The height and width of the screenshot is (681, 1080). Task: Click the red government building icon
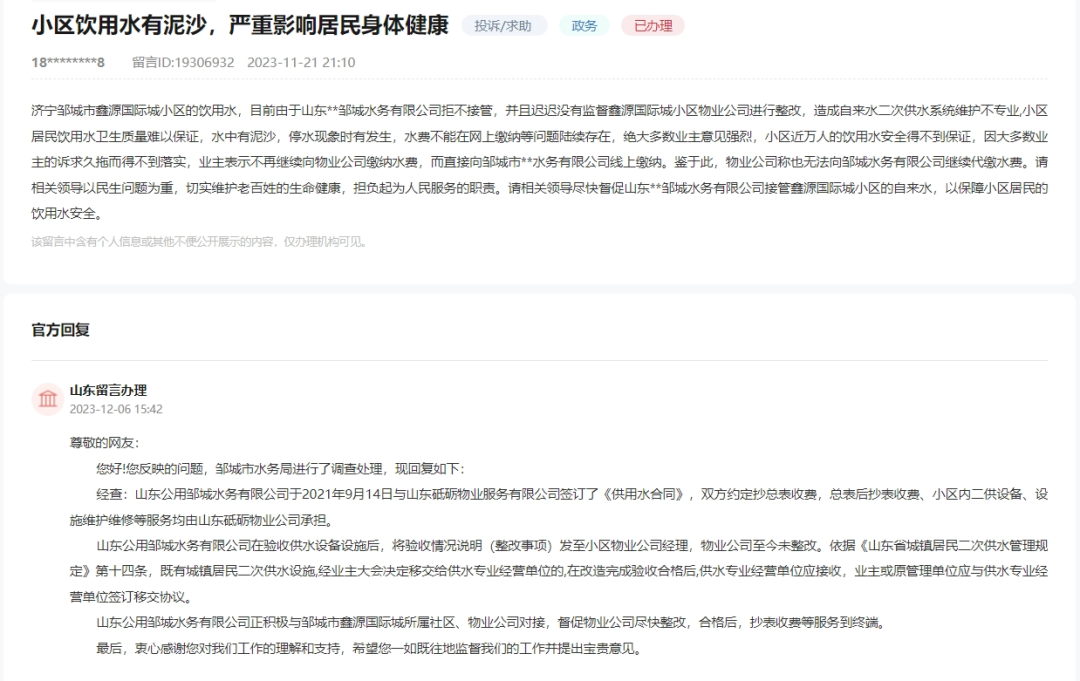(49, 398)
